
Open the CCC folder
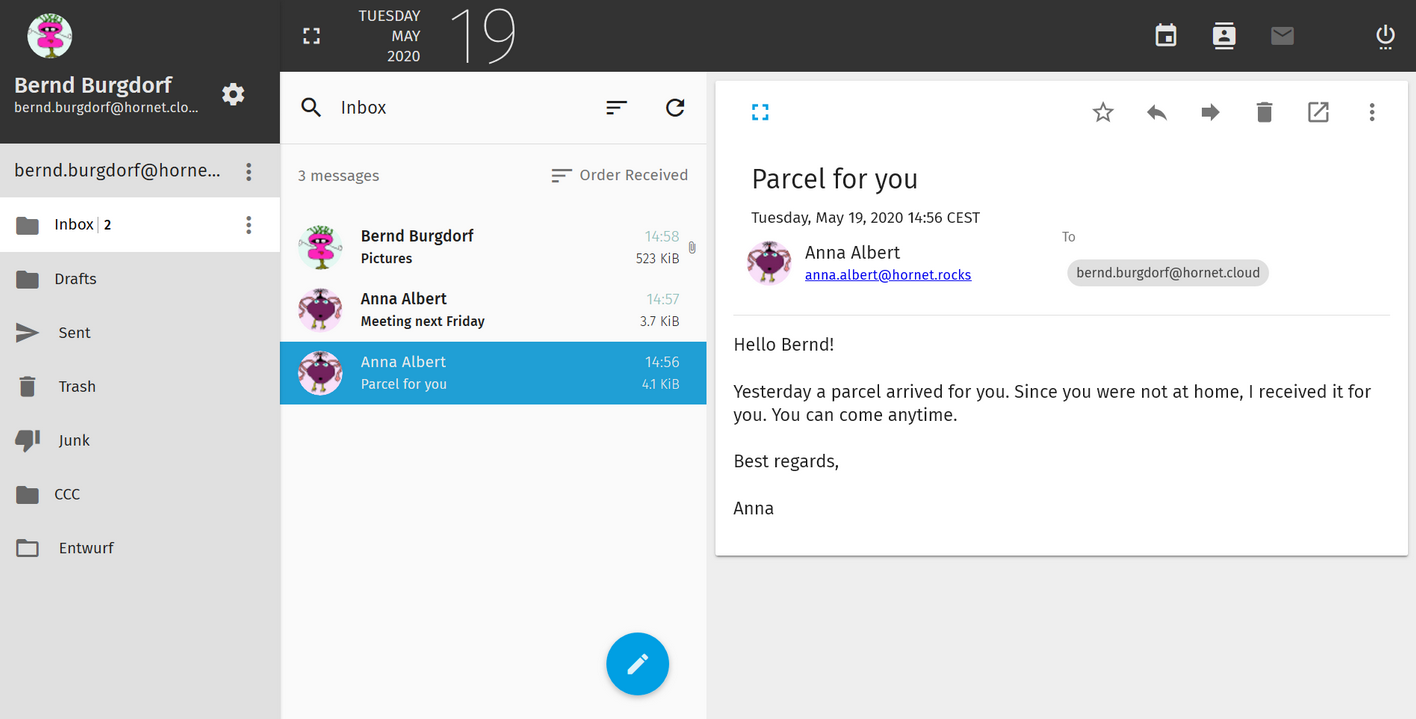point(140,494)
